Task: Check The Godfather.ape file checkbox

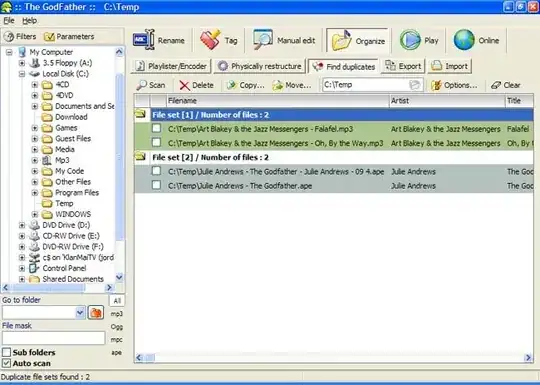Action: click(x=156, y=185)
